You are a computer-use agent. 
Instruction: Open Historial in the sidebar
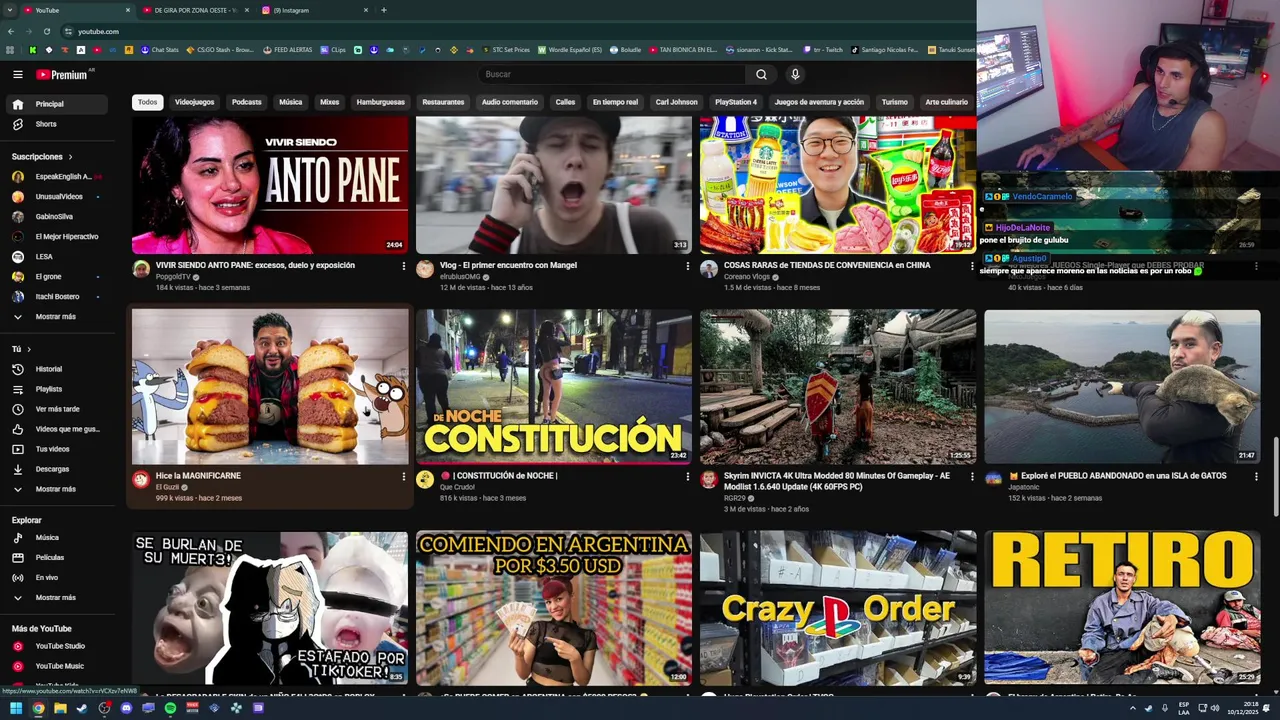click(58, 369)
